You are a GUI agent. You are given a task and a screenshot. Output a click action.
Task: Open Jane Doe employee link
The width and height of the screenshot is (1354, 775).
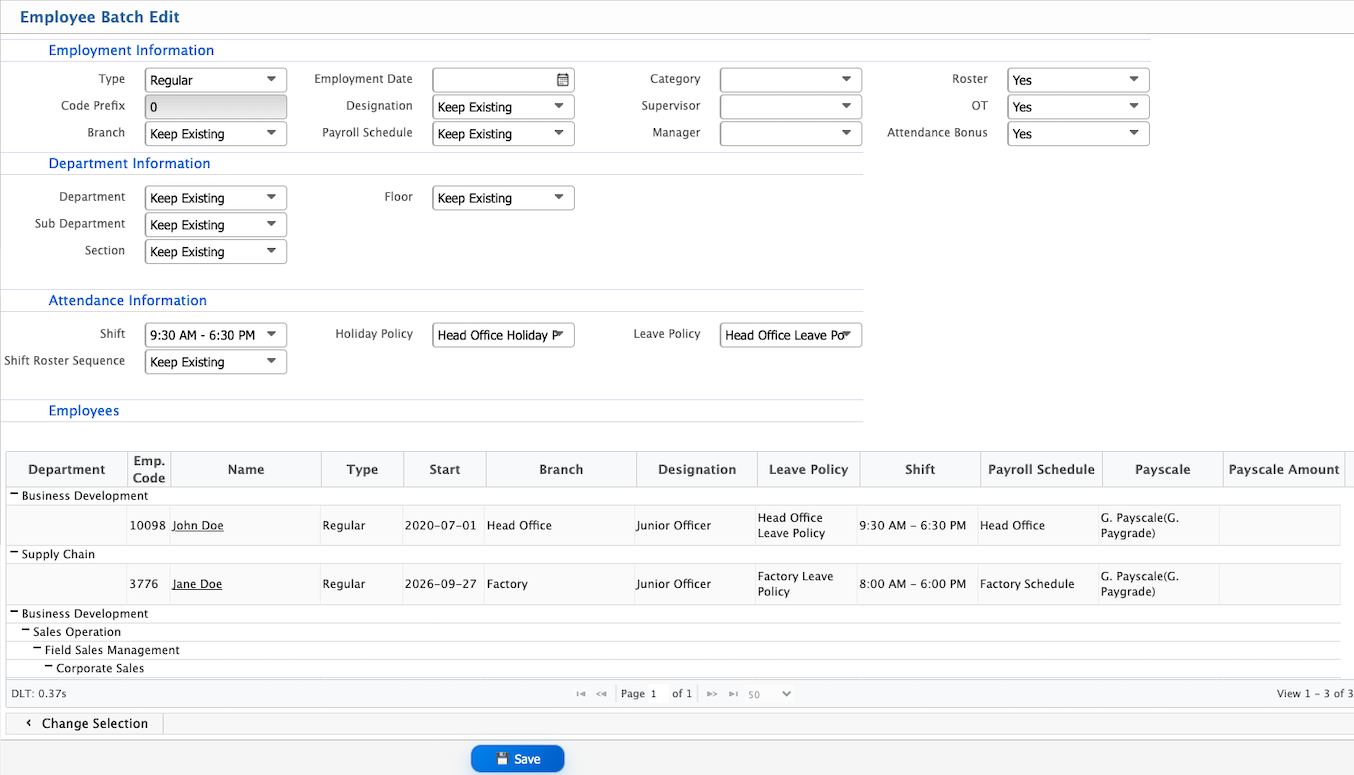click(x=197, y=584)
